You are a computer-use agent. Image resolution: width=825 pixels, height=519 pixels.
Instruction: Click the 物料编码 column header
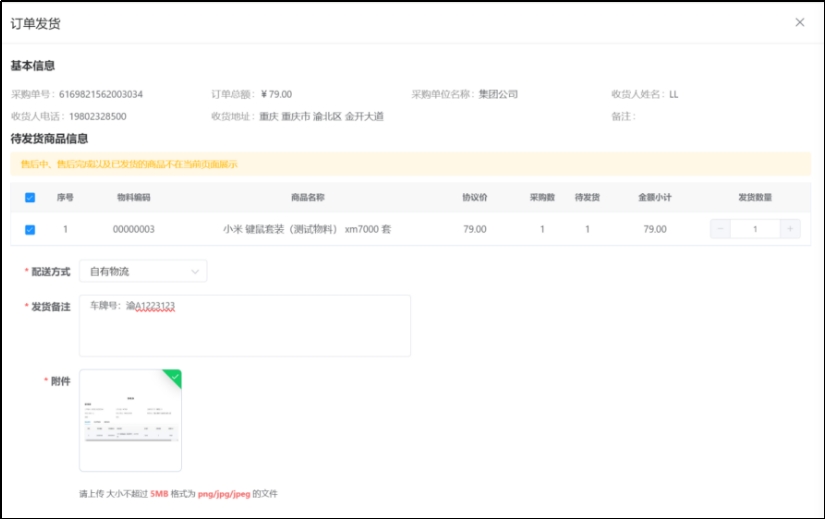133,198
